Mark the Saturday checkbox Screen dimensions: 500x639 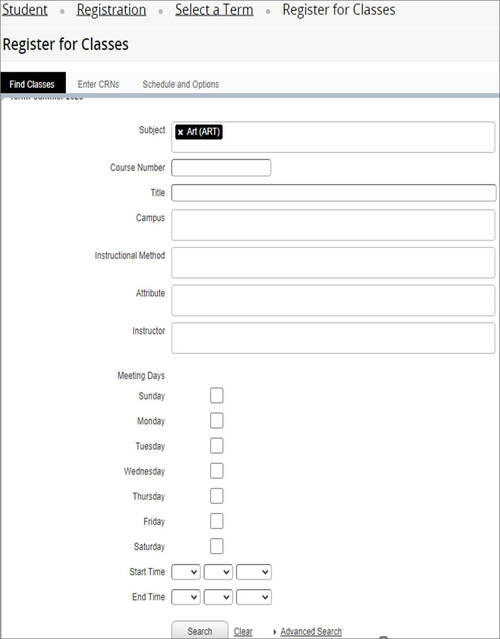coord(216,546)
